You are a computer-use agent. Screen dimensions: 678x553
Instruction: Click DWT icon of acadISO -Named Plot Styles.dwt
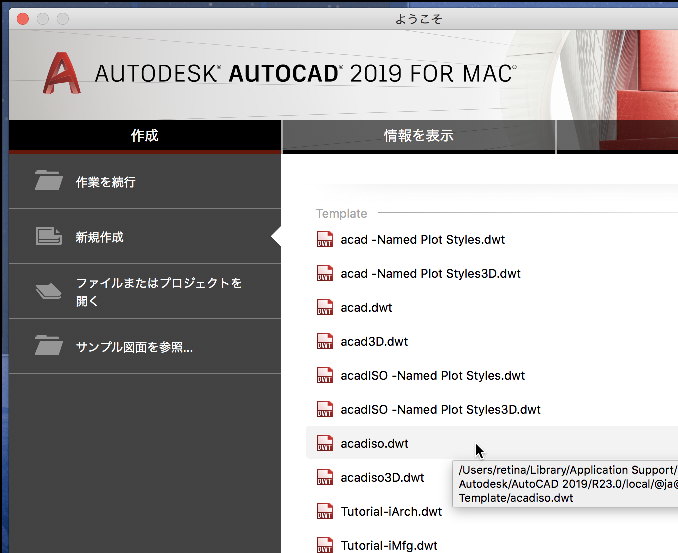pos(325,375)
